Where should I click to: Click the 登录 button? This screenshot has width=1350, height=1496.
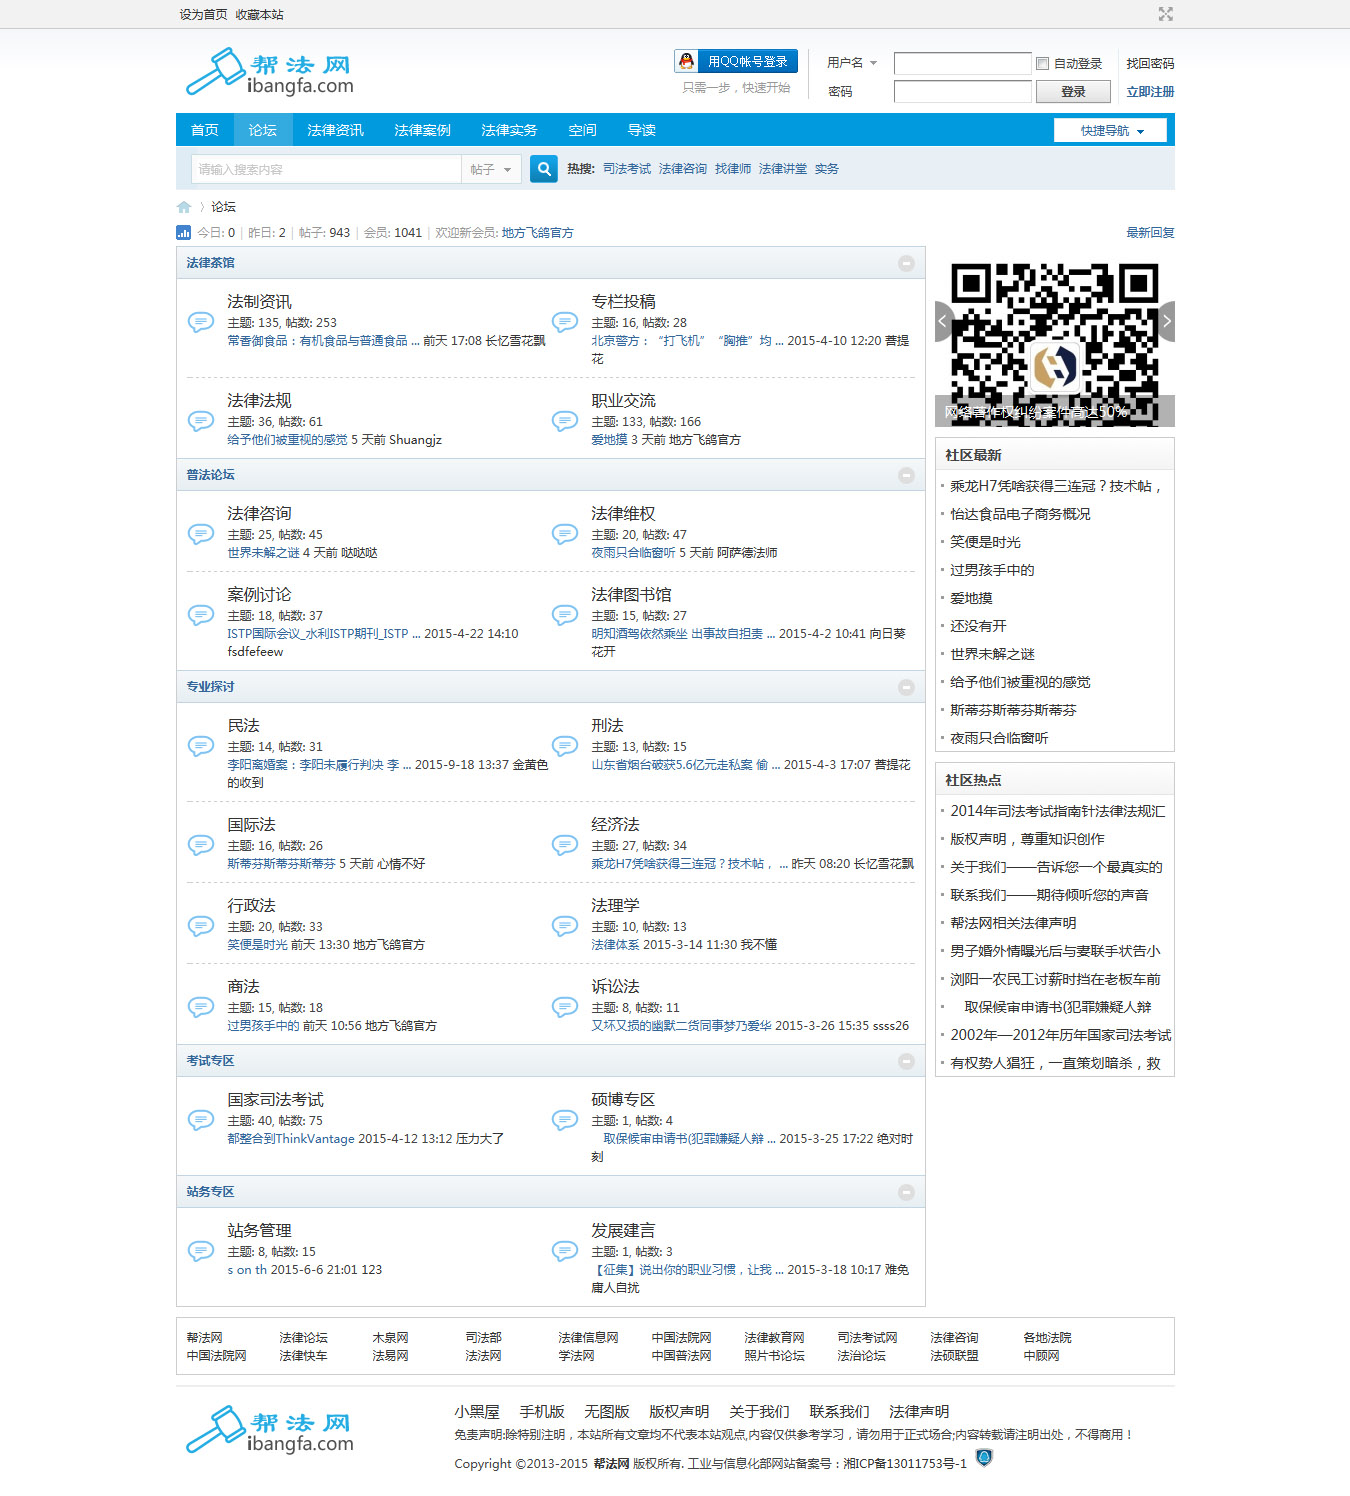pyautogui.click(x=1073, y=91)
